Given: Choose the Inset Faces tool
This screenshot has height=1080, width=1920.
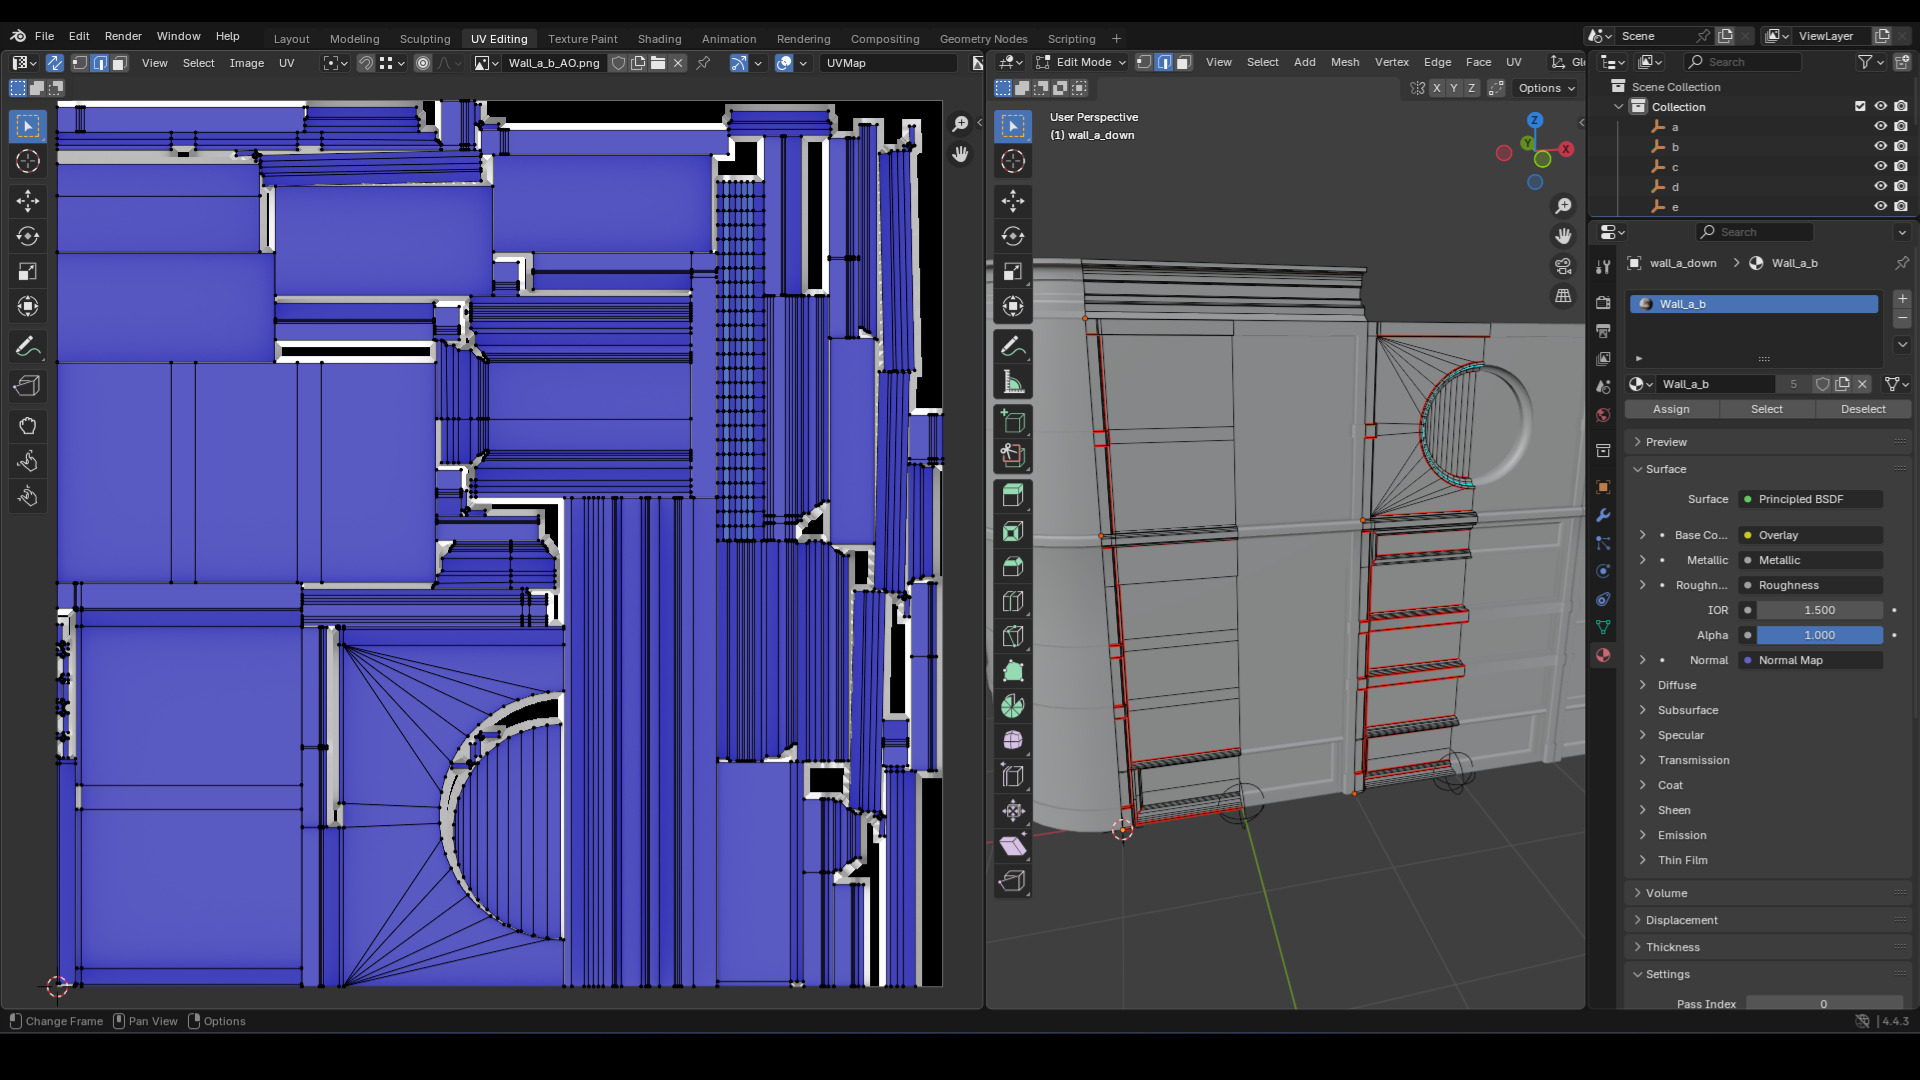Looking at the screenshot, I should [x=1013, y=531].
